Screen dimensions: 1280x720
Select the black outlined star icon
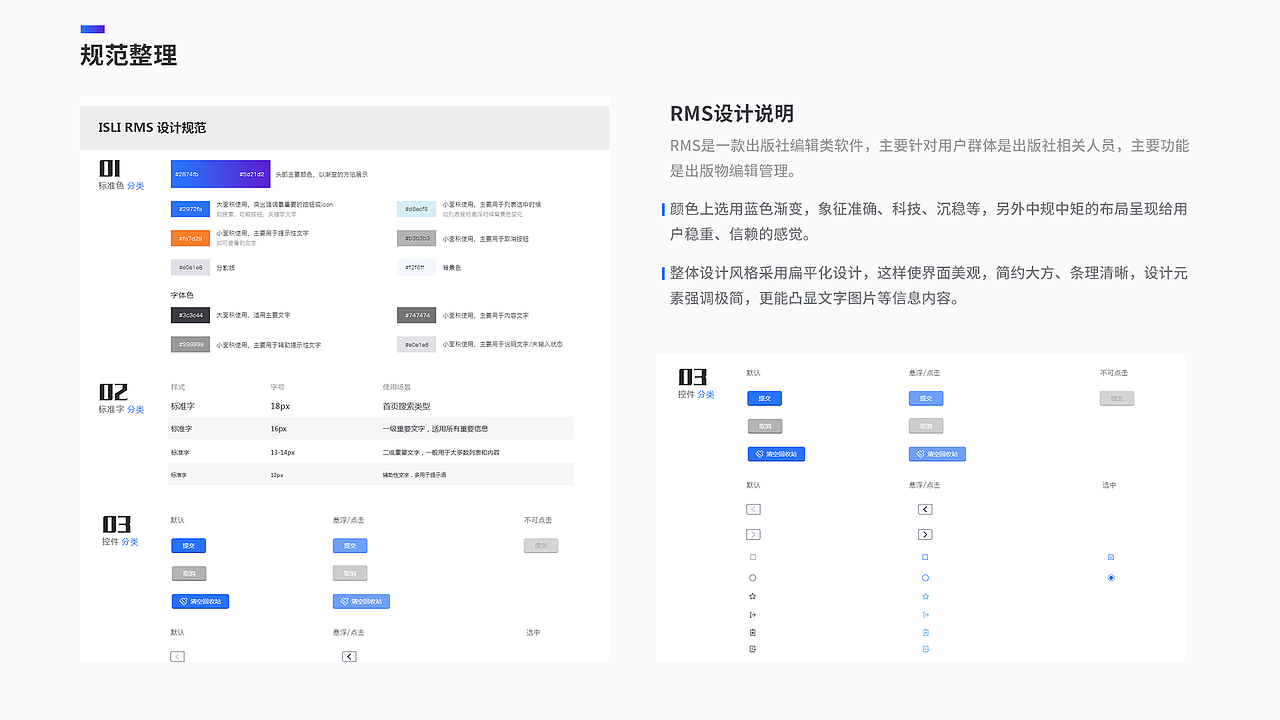pyautogui.click(x=753, y=596)
